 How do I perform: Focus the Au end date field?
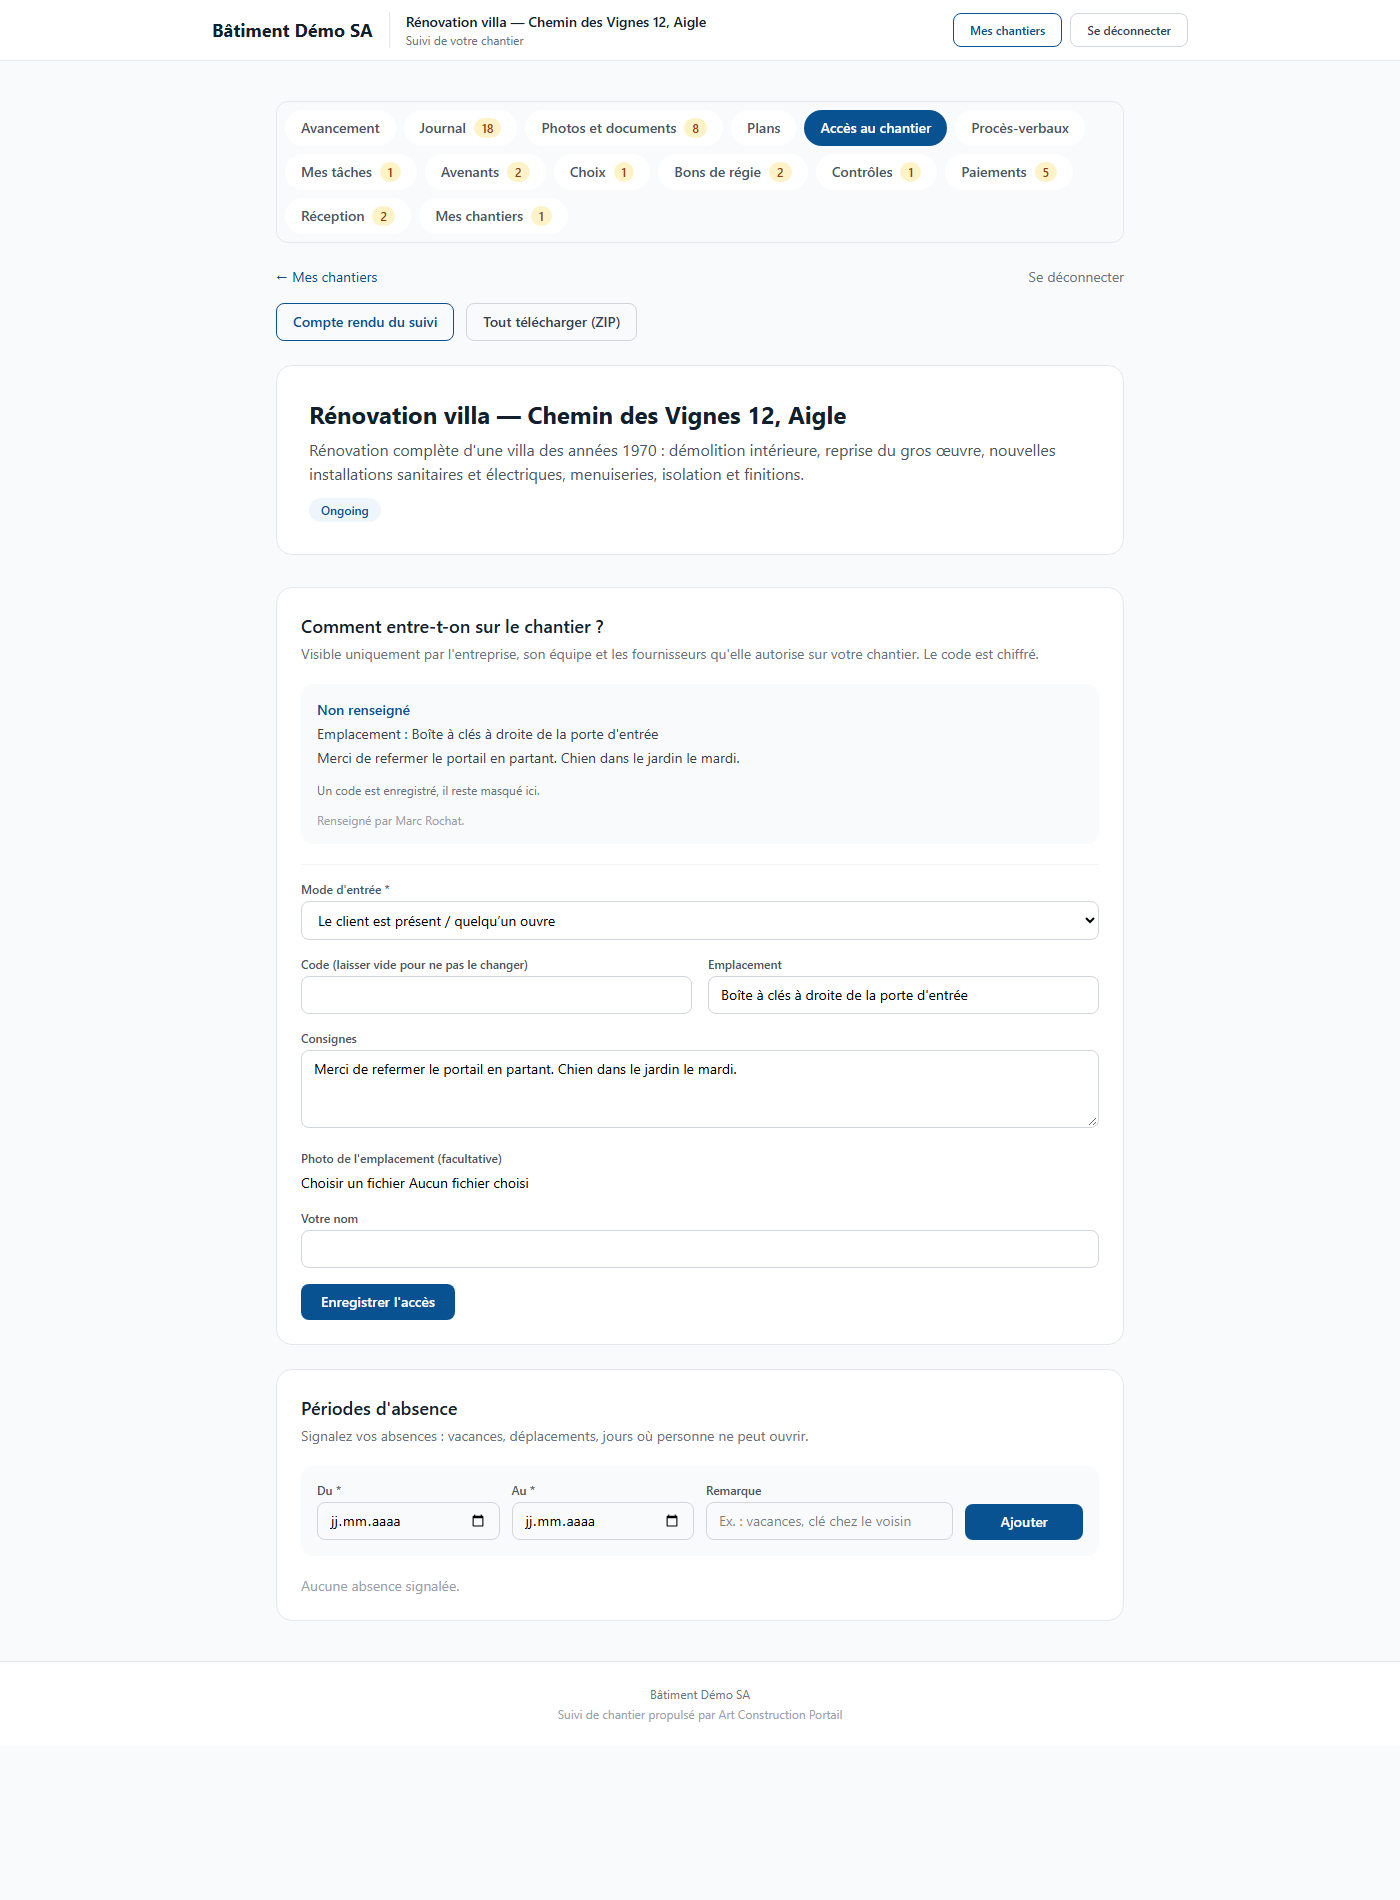coord(603,1521)
